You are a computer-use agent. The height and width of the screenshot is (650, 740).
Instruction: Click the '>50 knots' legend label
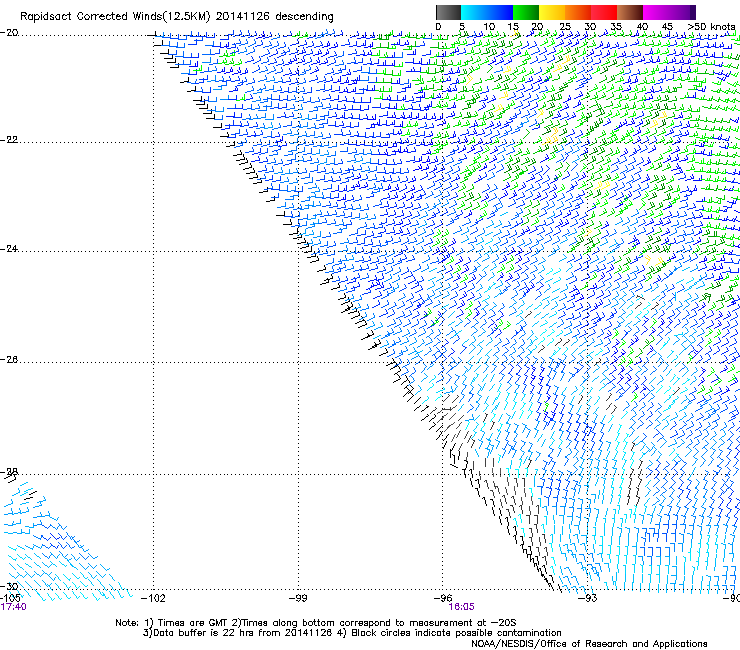click(711, 27)
